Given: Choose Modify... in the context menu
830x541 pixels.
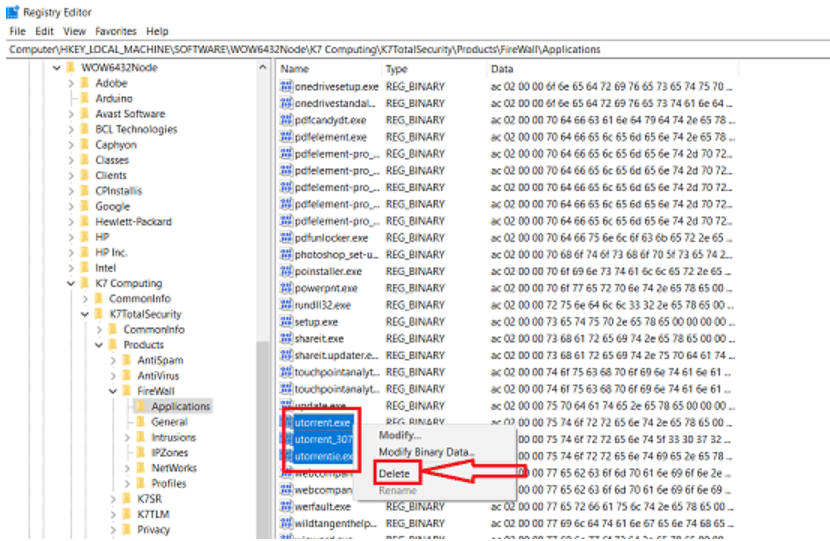Looking at the screenshot, I should [x=400, y=435].
